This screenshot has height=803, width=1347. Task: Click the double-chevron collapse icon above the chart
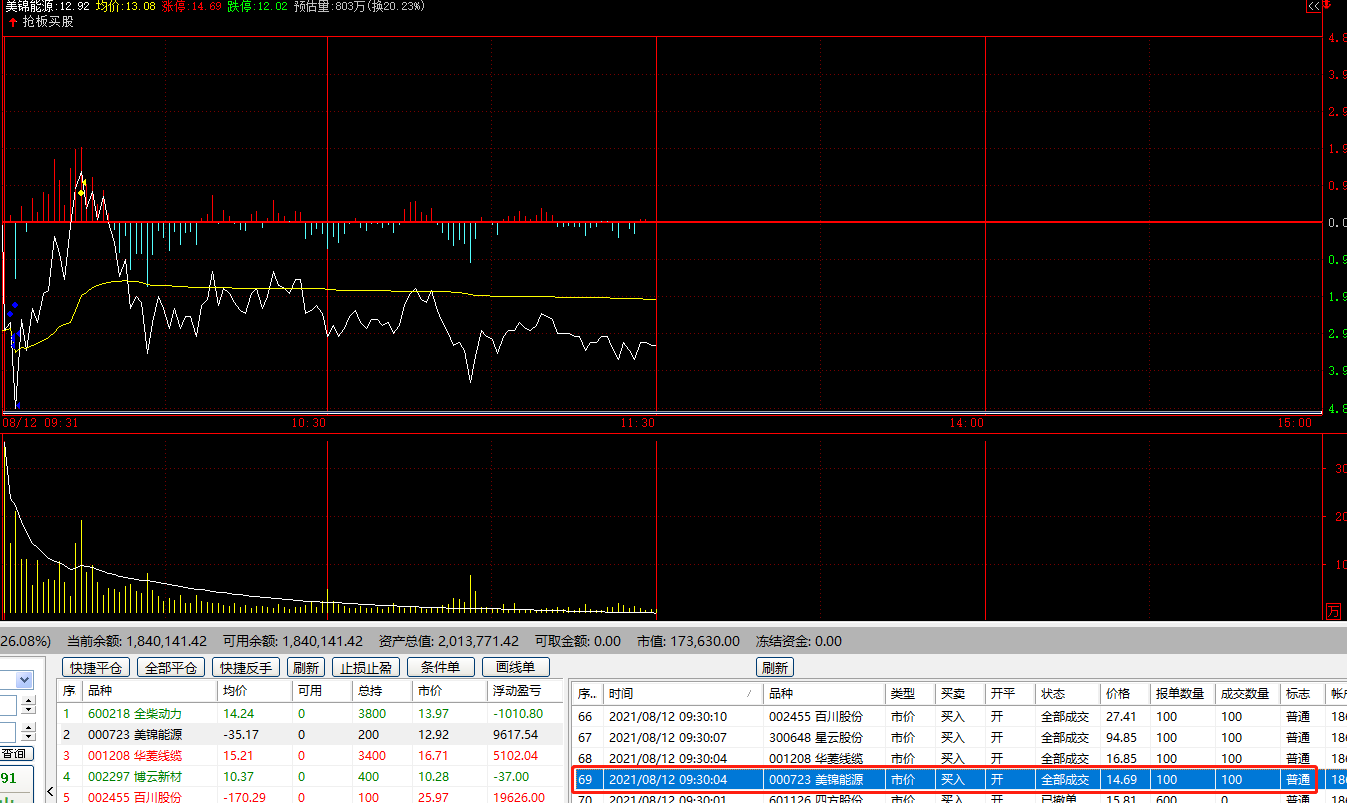point(1313,6)
